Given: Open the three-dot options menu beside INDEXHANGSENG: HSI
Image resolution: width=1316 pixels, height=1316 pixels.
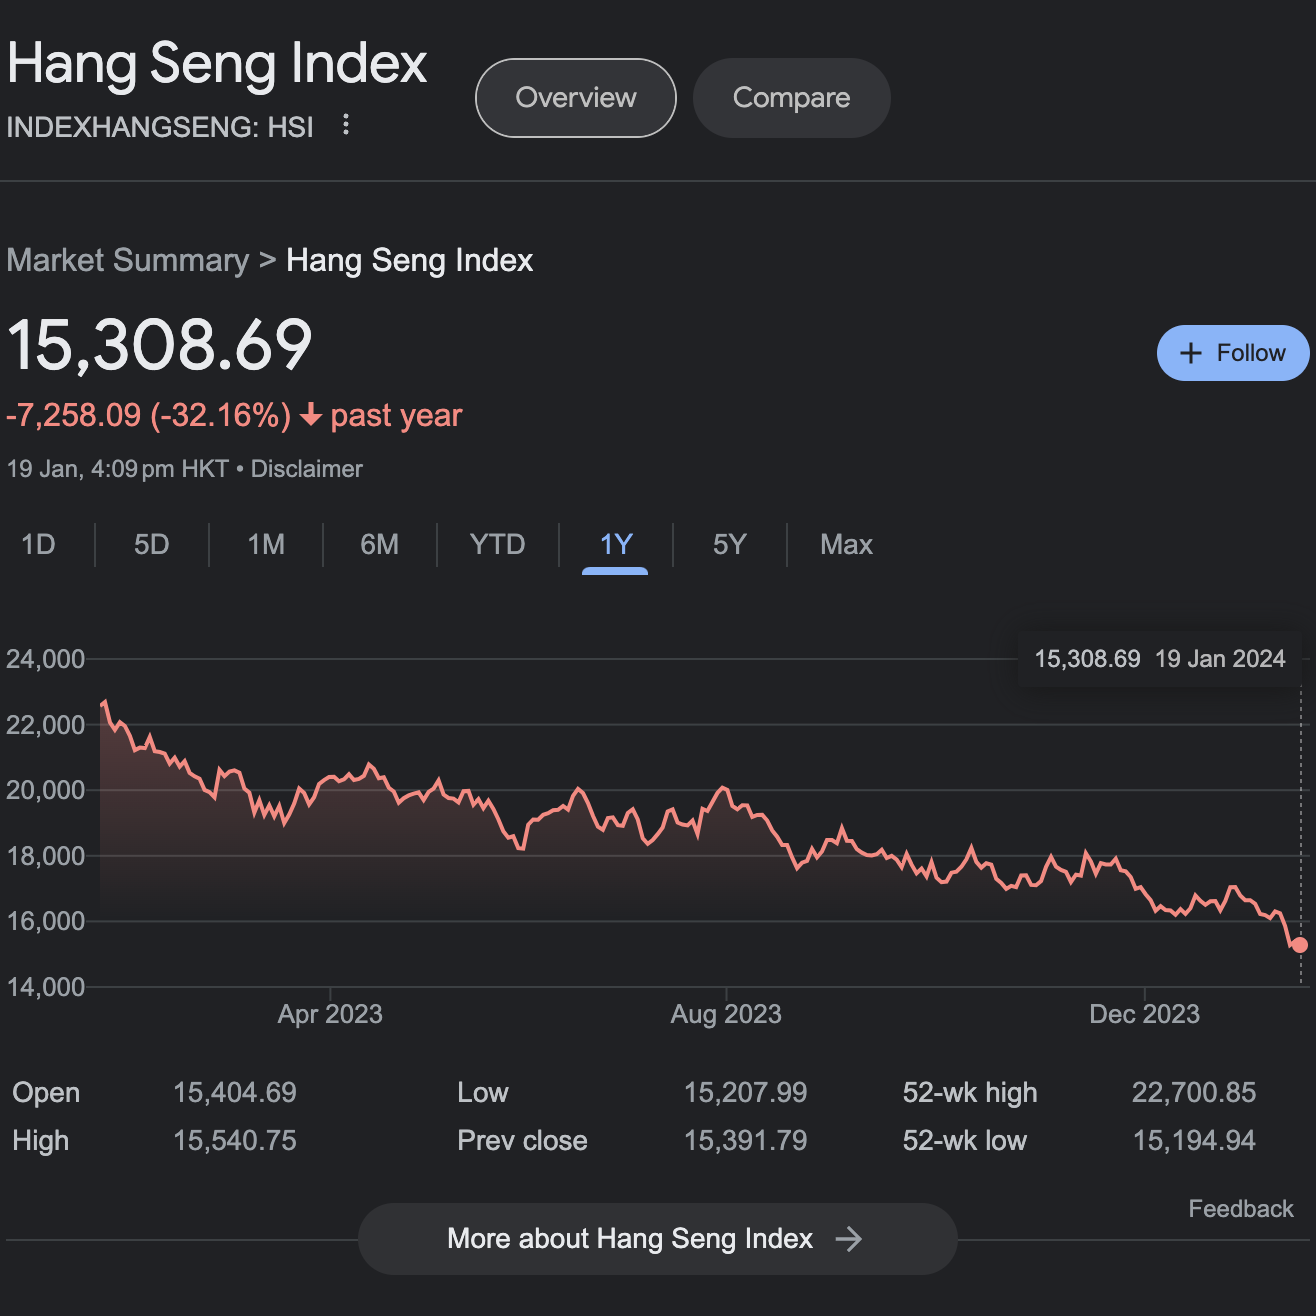Looking at the screenshot, I should click(x=346, y=125).
